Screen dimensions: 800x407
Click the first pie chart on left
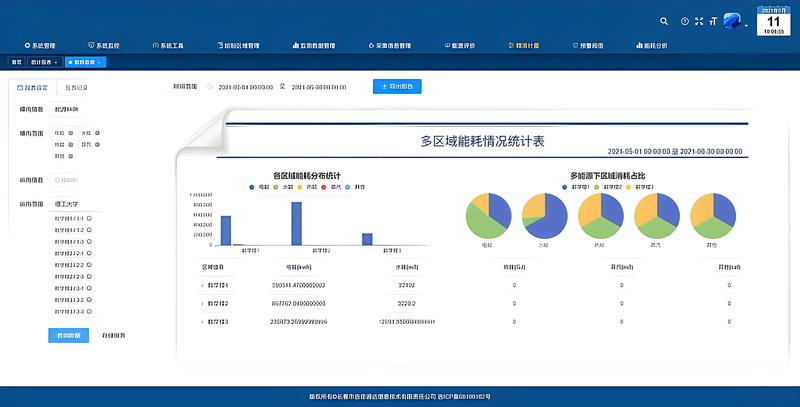pyautogui.click(x=488, y=216)
